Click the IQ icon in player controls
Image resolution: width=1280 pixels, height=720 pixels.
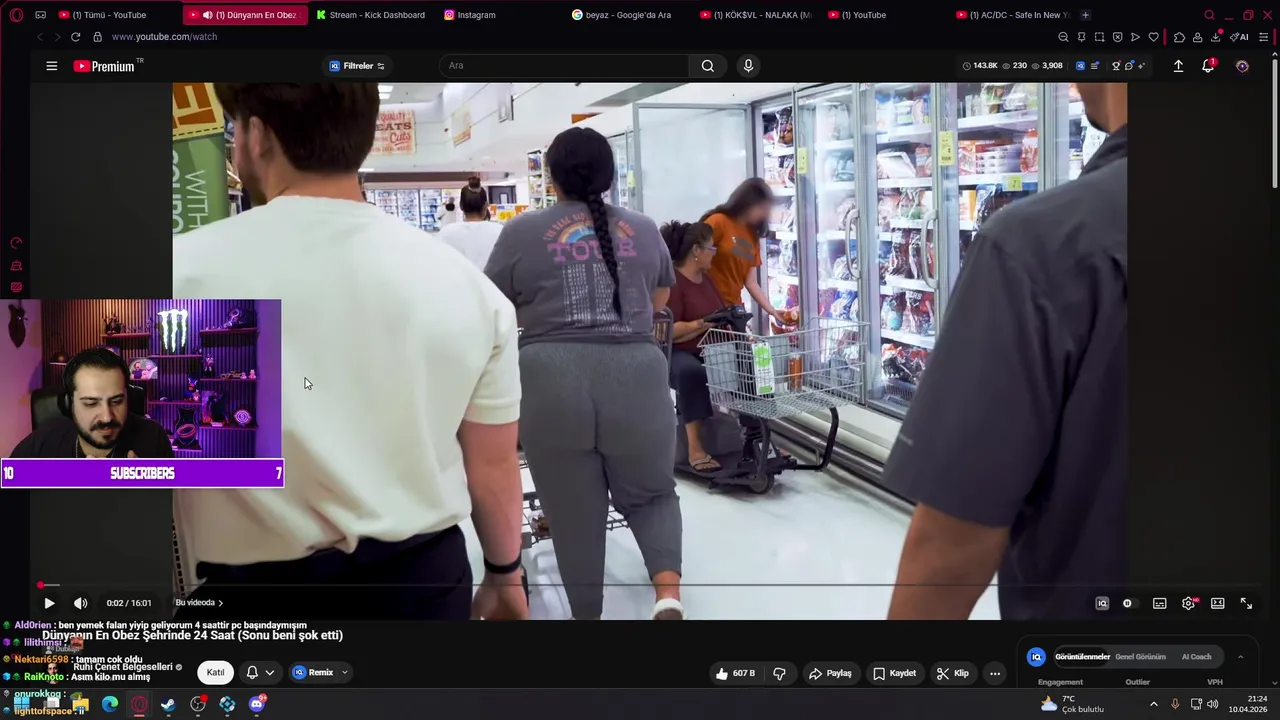pyautogui.click(x=1102, y=603)
